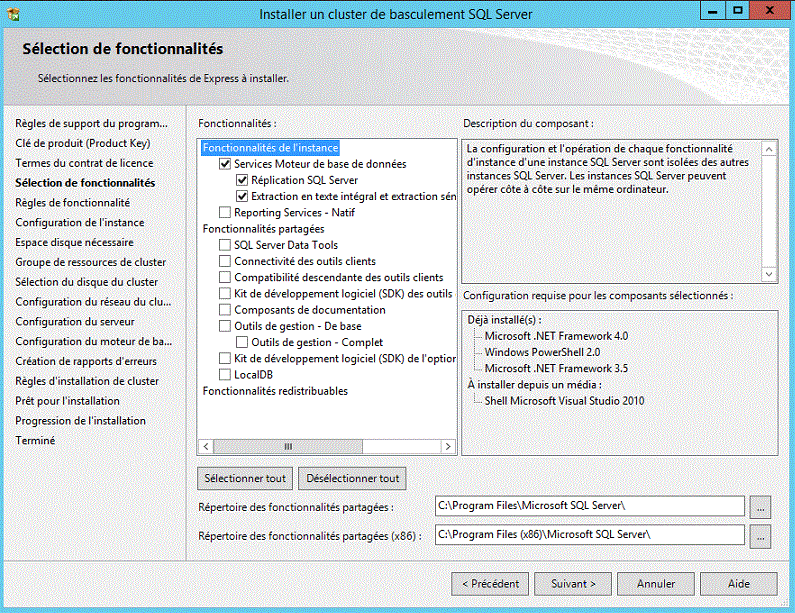Click the shared features directory path field
Viewport: 795px width, 613px height.
pos(590,506)
